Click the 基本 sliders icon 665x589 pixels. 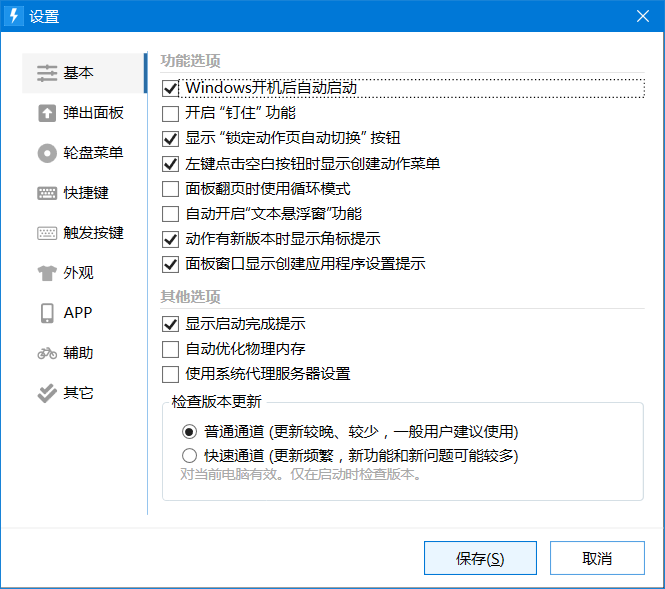click(x=47, y=73)
